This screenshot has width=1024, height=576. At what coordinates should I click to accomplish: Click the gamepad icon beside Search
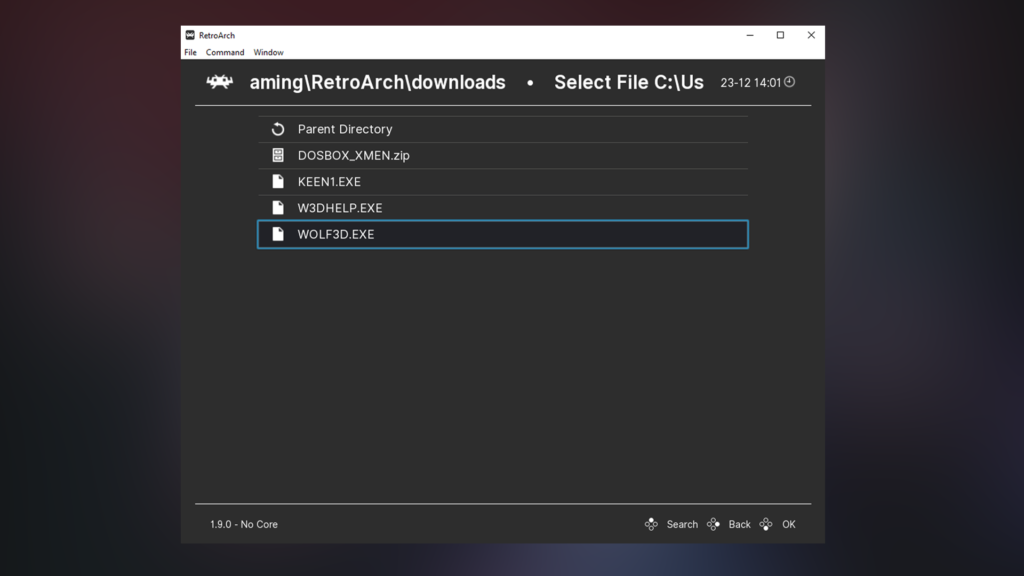[x=651, y=524]
